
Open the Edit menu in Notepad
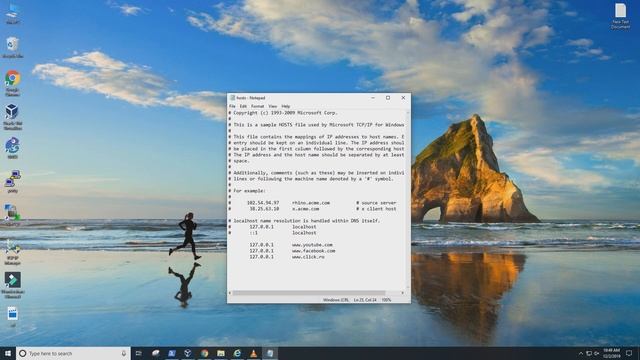click(x=243, y=106)
